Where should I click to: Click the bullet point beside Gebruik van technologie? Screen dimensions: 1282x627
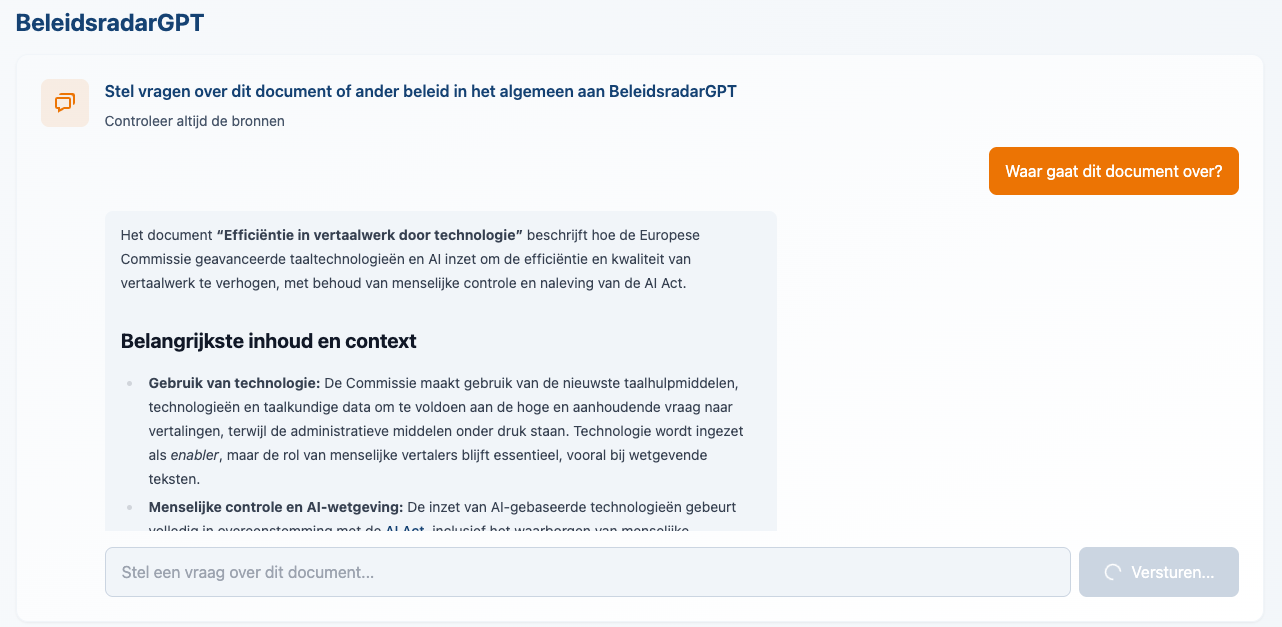(x=130, y=383)
